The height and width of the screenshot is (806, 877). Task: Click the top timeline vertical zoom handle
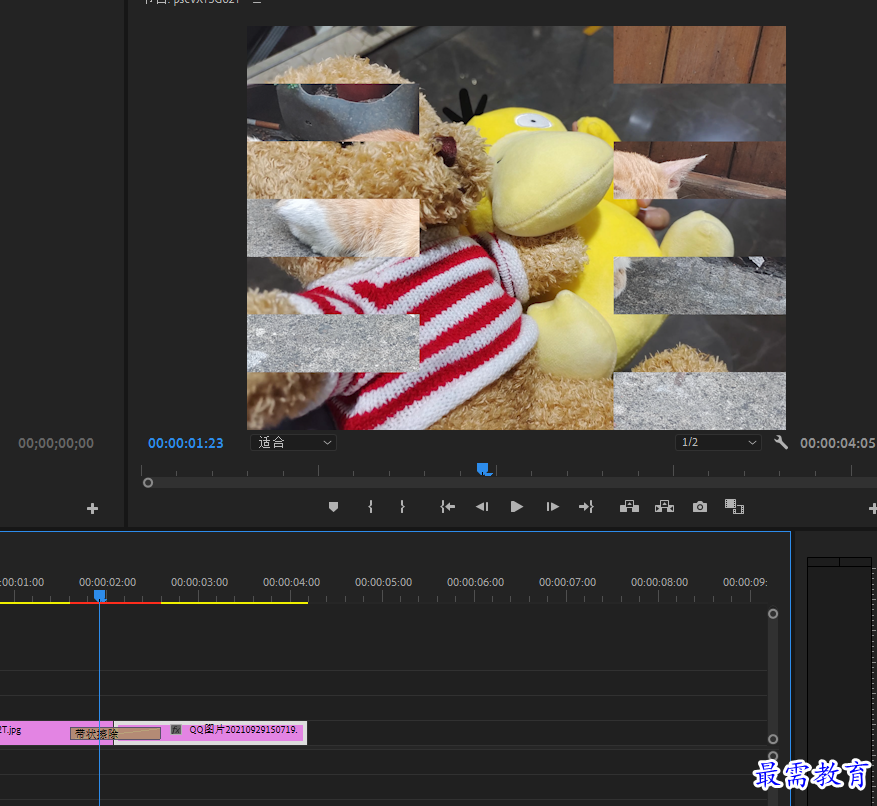coord(773,614)
